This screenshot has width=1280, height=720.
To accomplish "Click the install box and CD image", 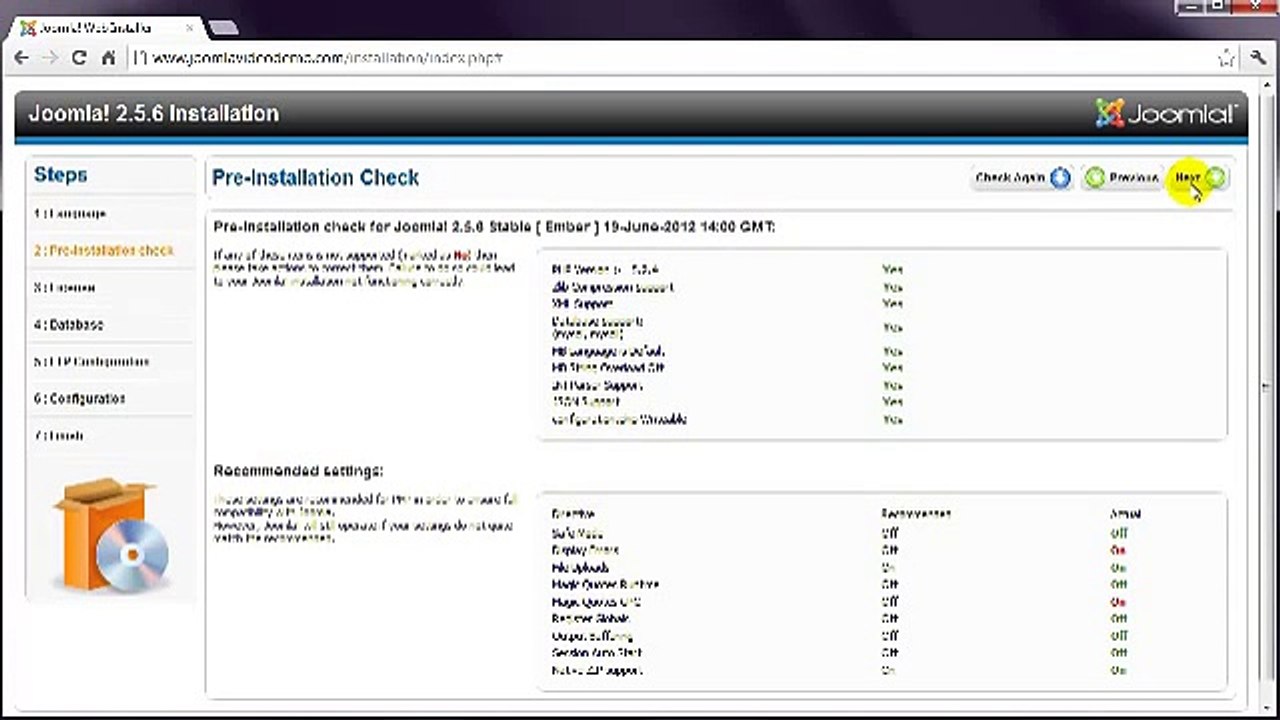I will tap(112, 536).
